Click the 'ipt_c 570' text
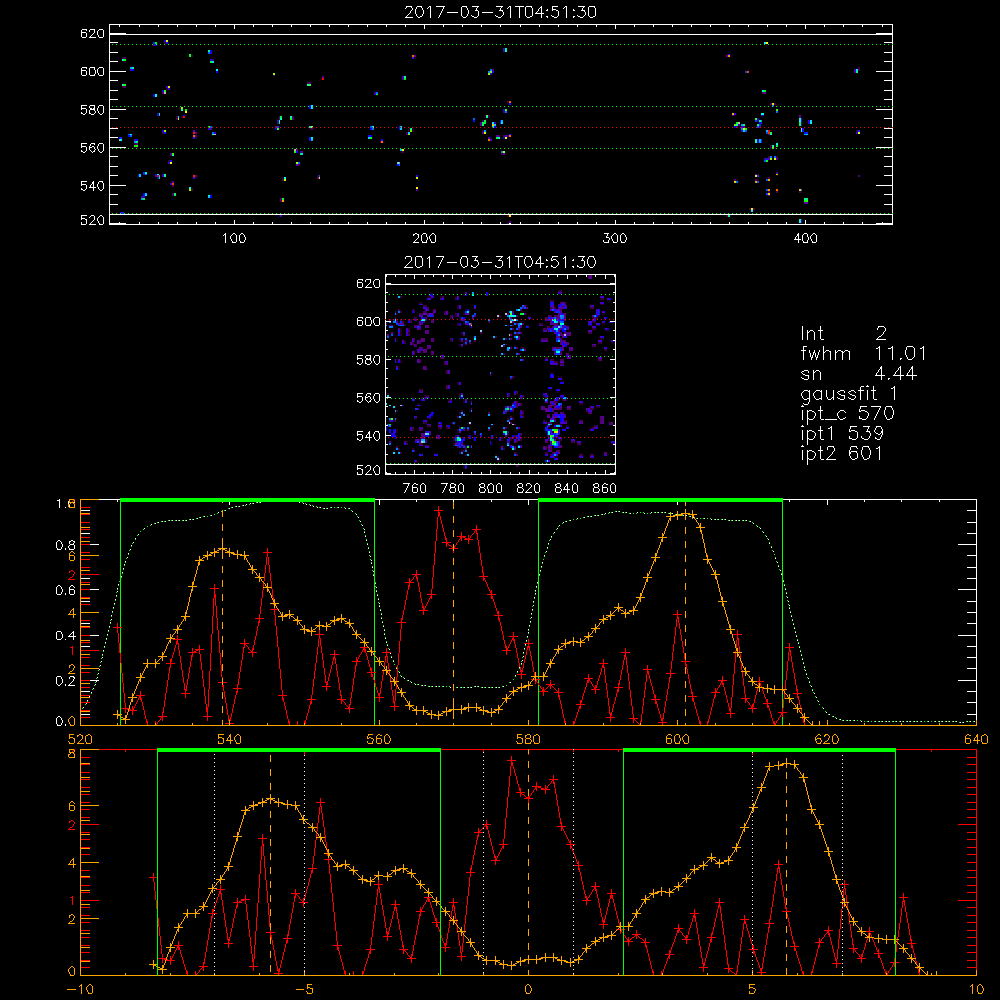 tap(848, 414)
